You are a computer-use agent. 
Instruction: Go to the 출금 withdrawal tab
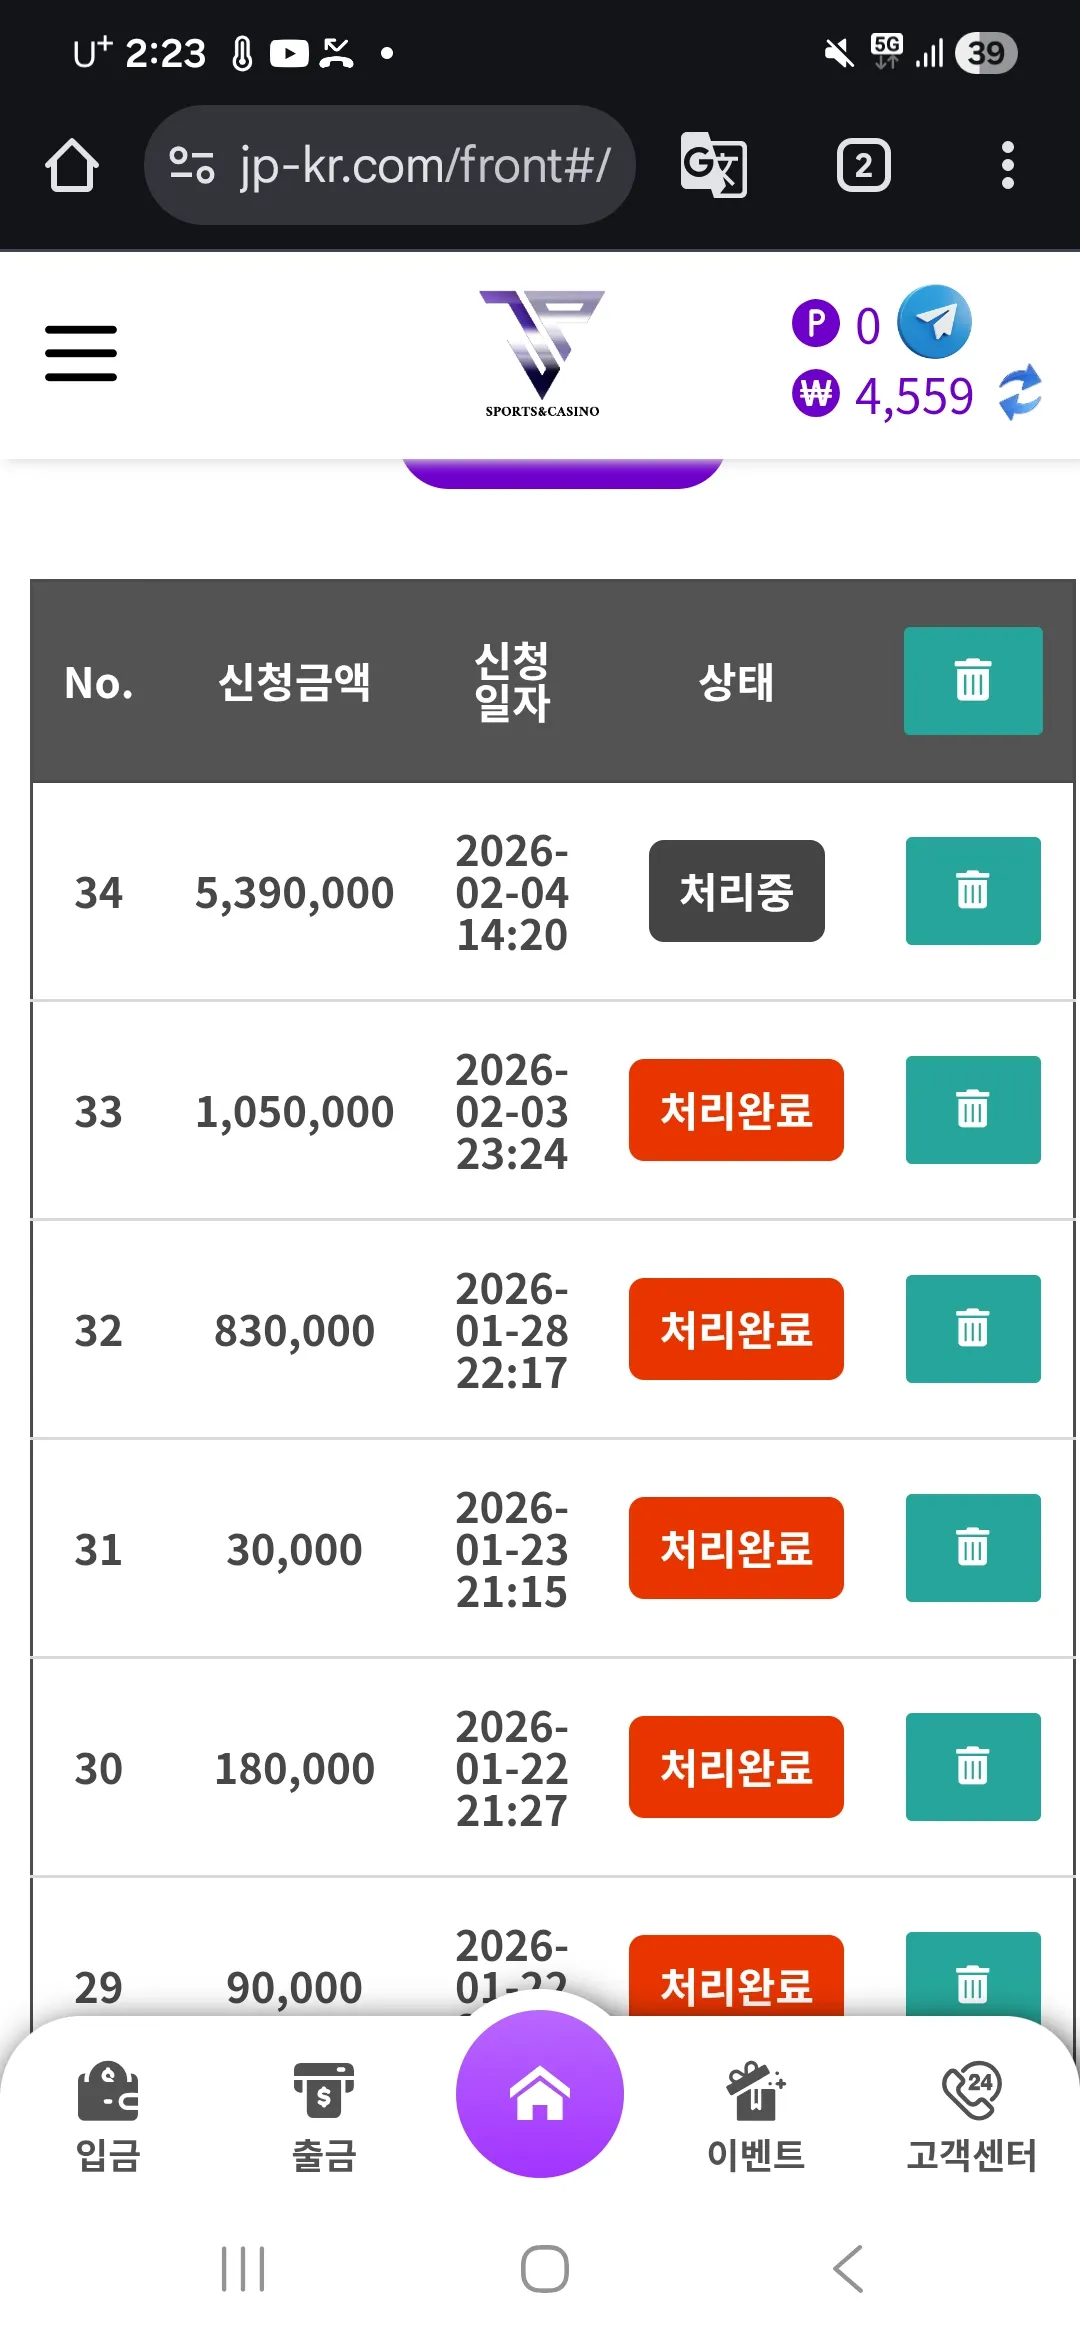pyautogui.click(x=323, y=2117)
